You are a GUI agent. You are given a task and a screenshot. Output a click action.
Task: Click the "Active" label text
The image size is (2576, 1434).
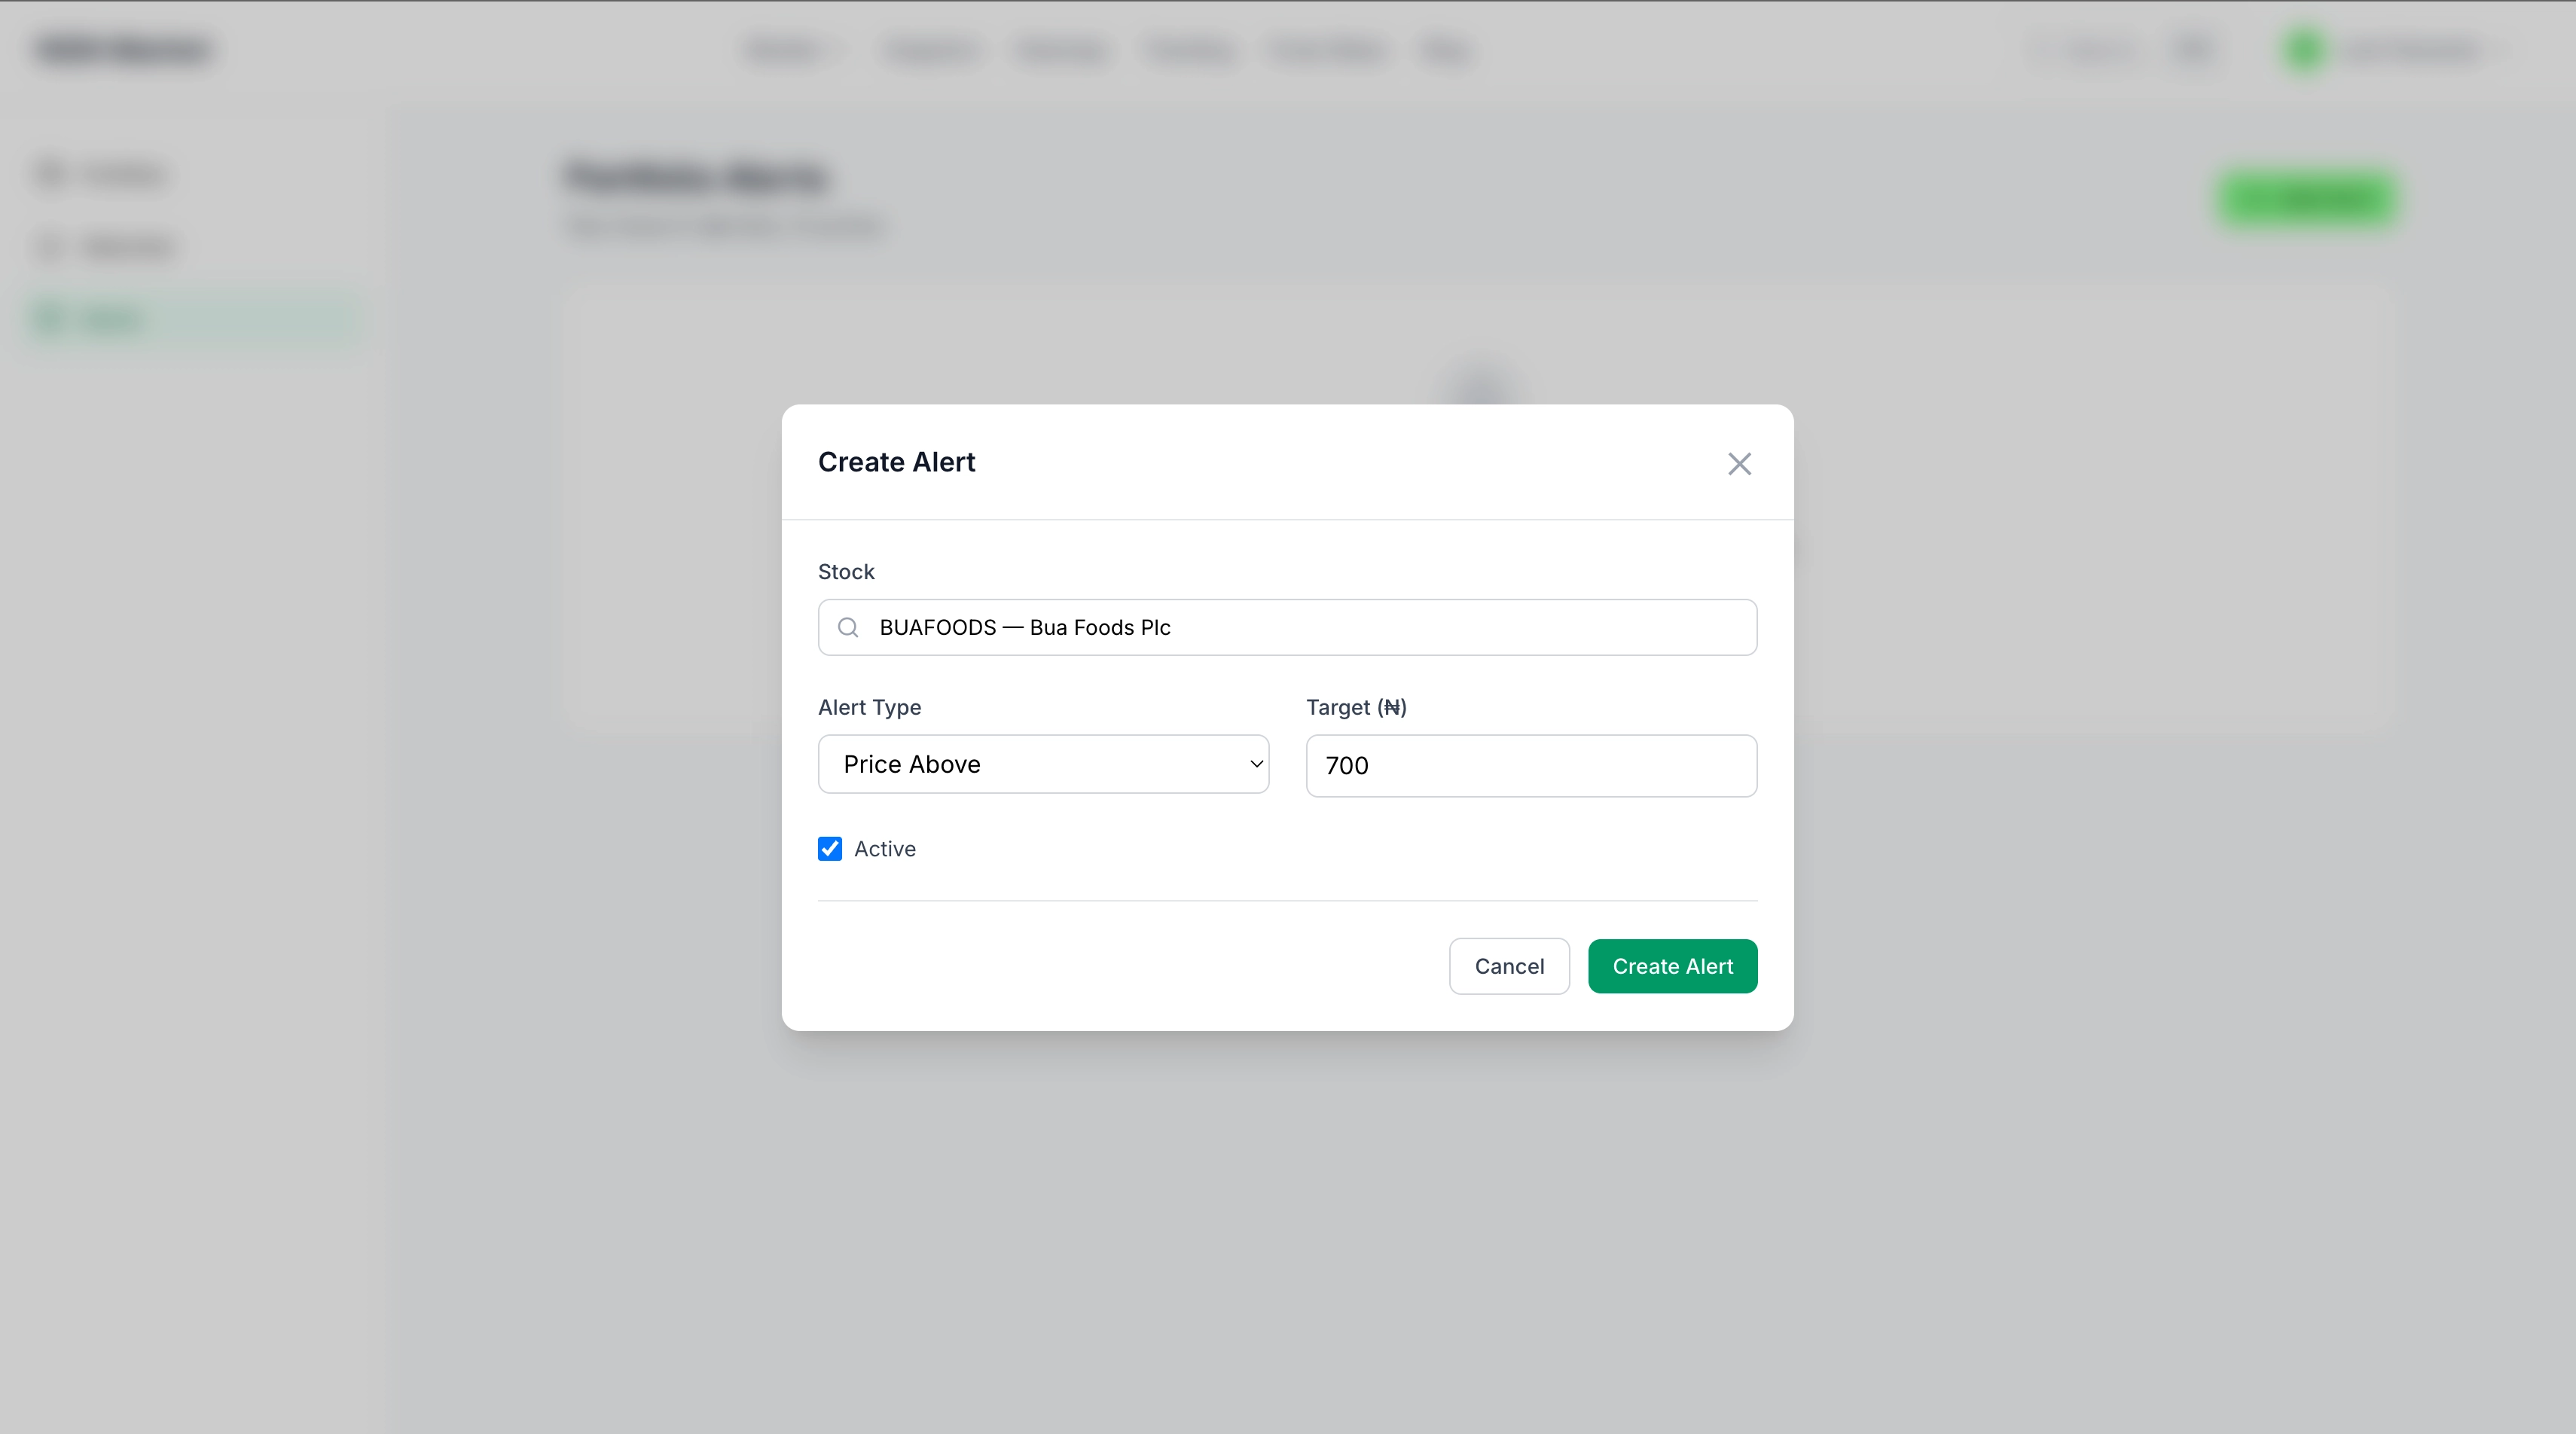pos(885,849)
